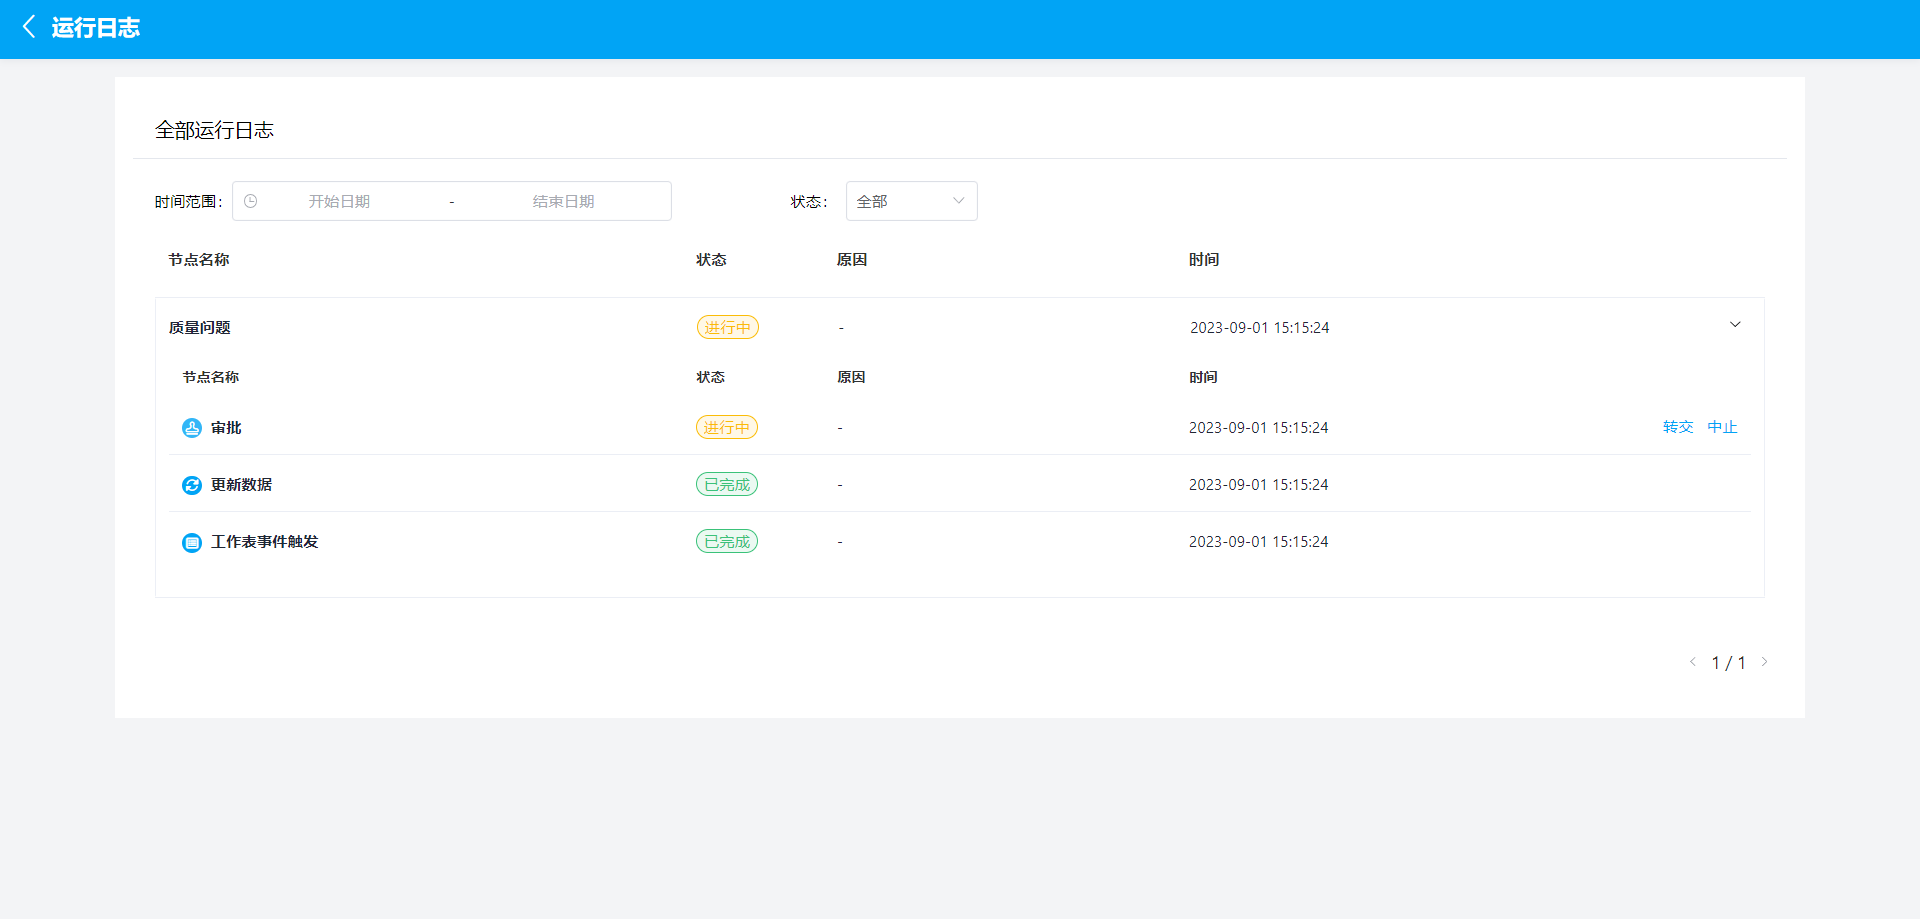Click the 全部运行日志 heading
This screenshot has width=1920, height=919.
(x=214, y=130)
